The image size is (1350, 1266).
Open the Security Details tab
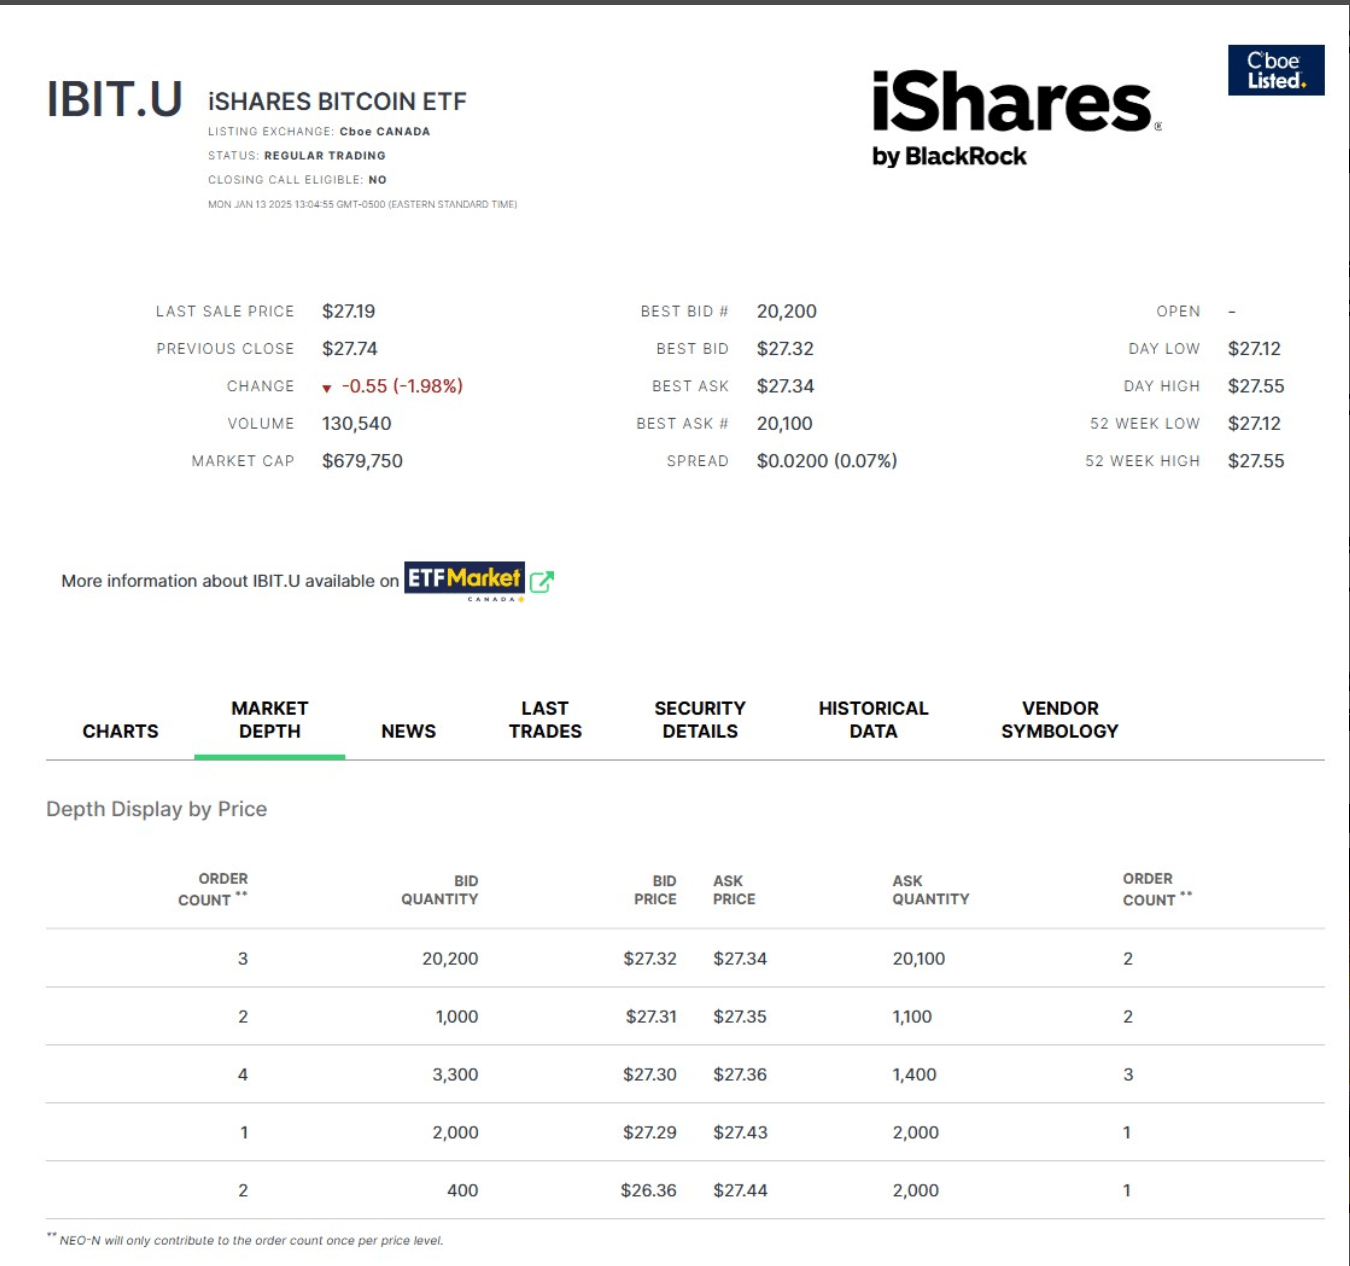(700, 720)
